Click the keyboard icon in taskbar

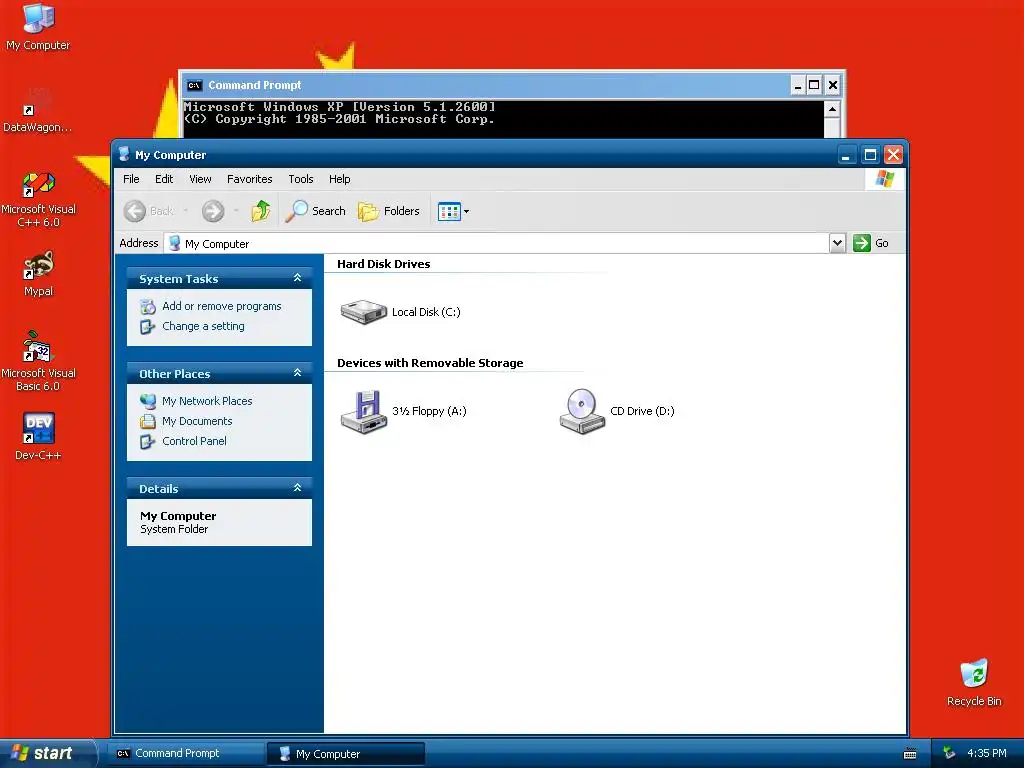click(x=910, y=754)
